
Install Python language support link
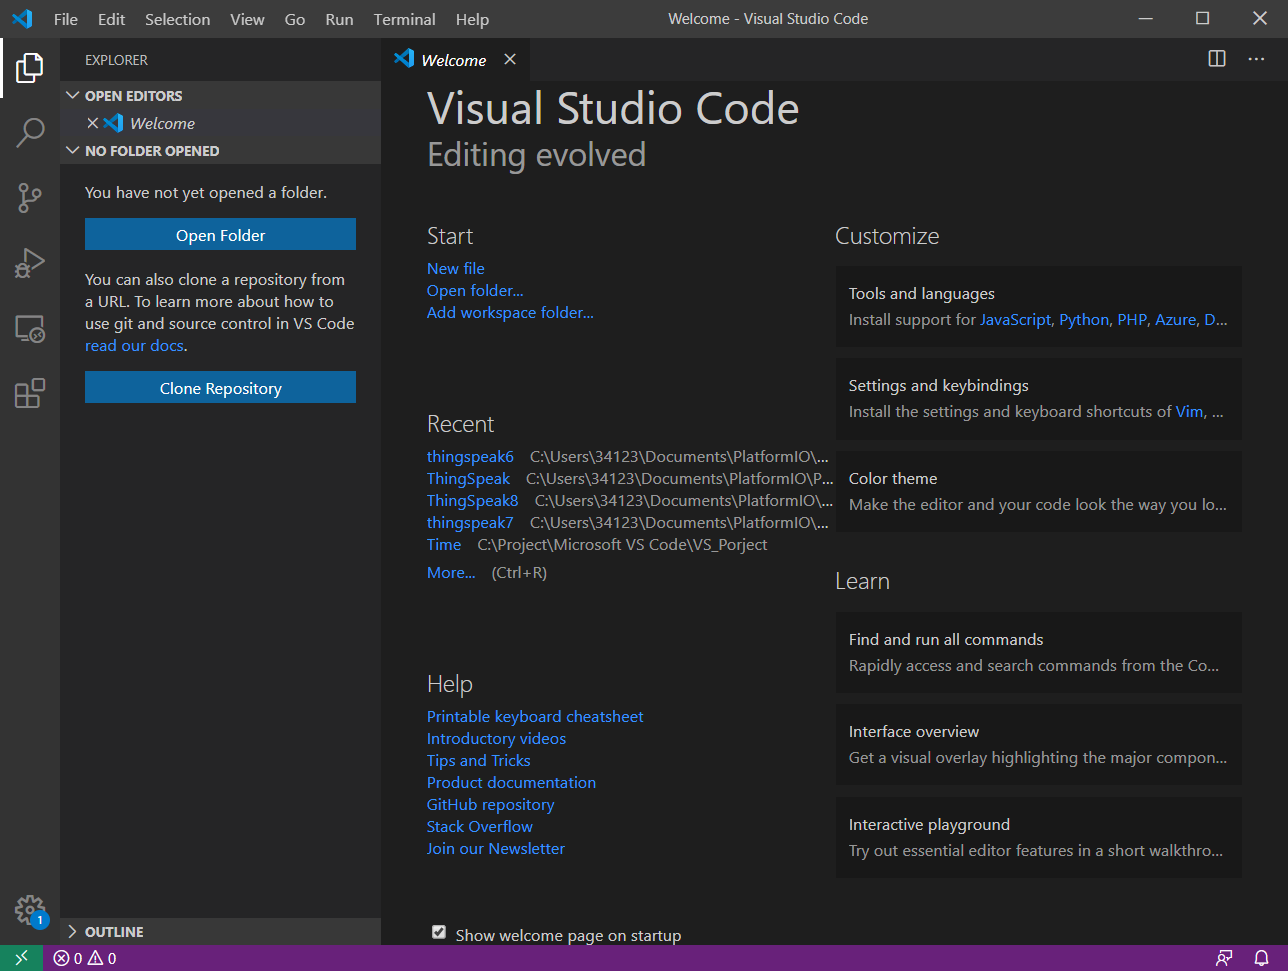click(1084, 320)
